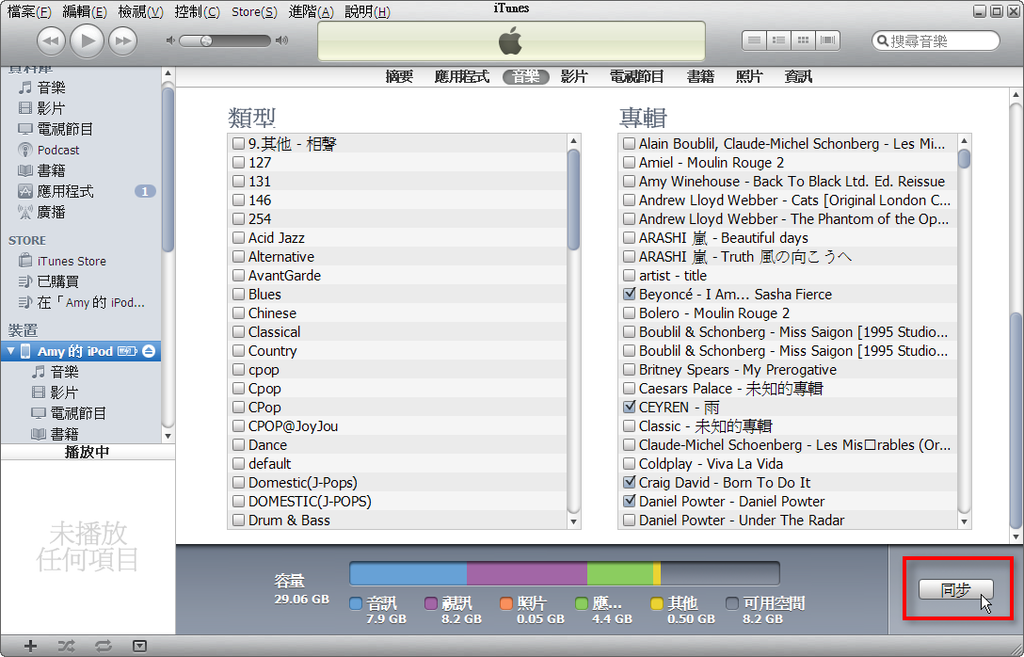Switch to the 摘要 tab
The width and height of the screenshot is (1024, 657).
(x=399, y=77)
